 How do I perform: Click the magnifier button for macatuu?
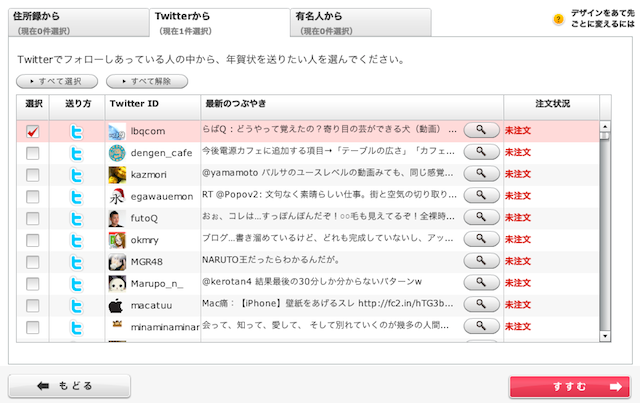click(482, 304)
